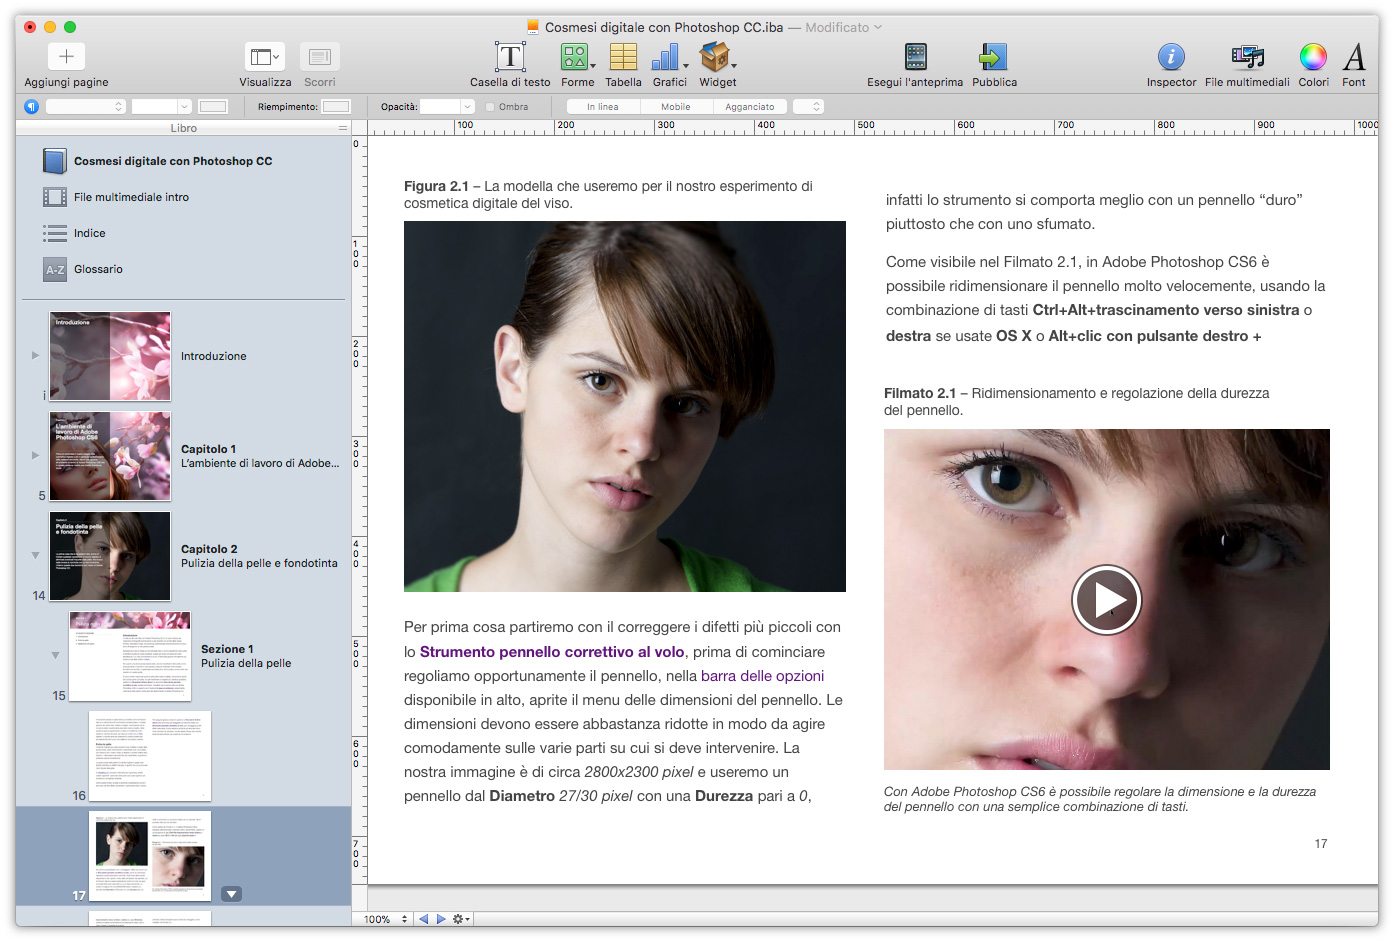This screenshot has height=942, width=1394.
Task: Select page 16 thumbnail
Action: pyautogui.click(x=150, y=756)
